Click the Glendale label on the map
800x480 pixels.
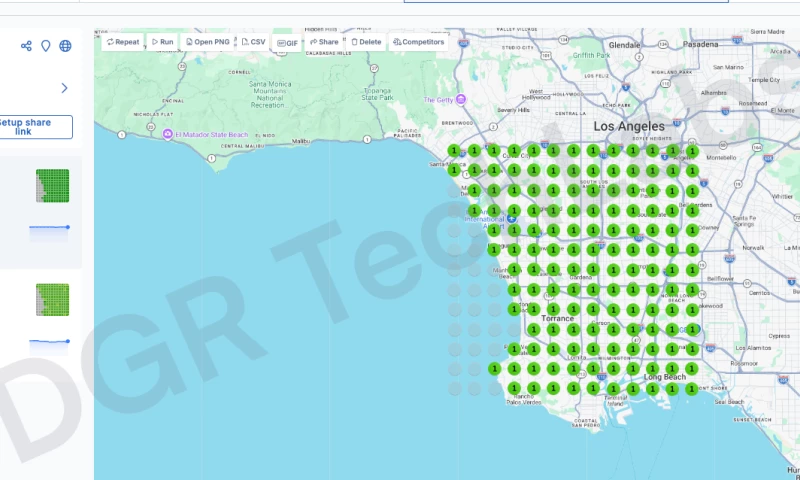pyautogui.click(x=624, y=45)
